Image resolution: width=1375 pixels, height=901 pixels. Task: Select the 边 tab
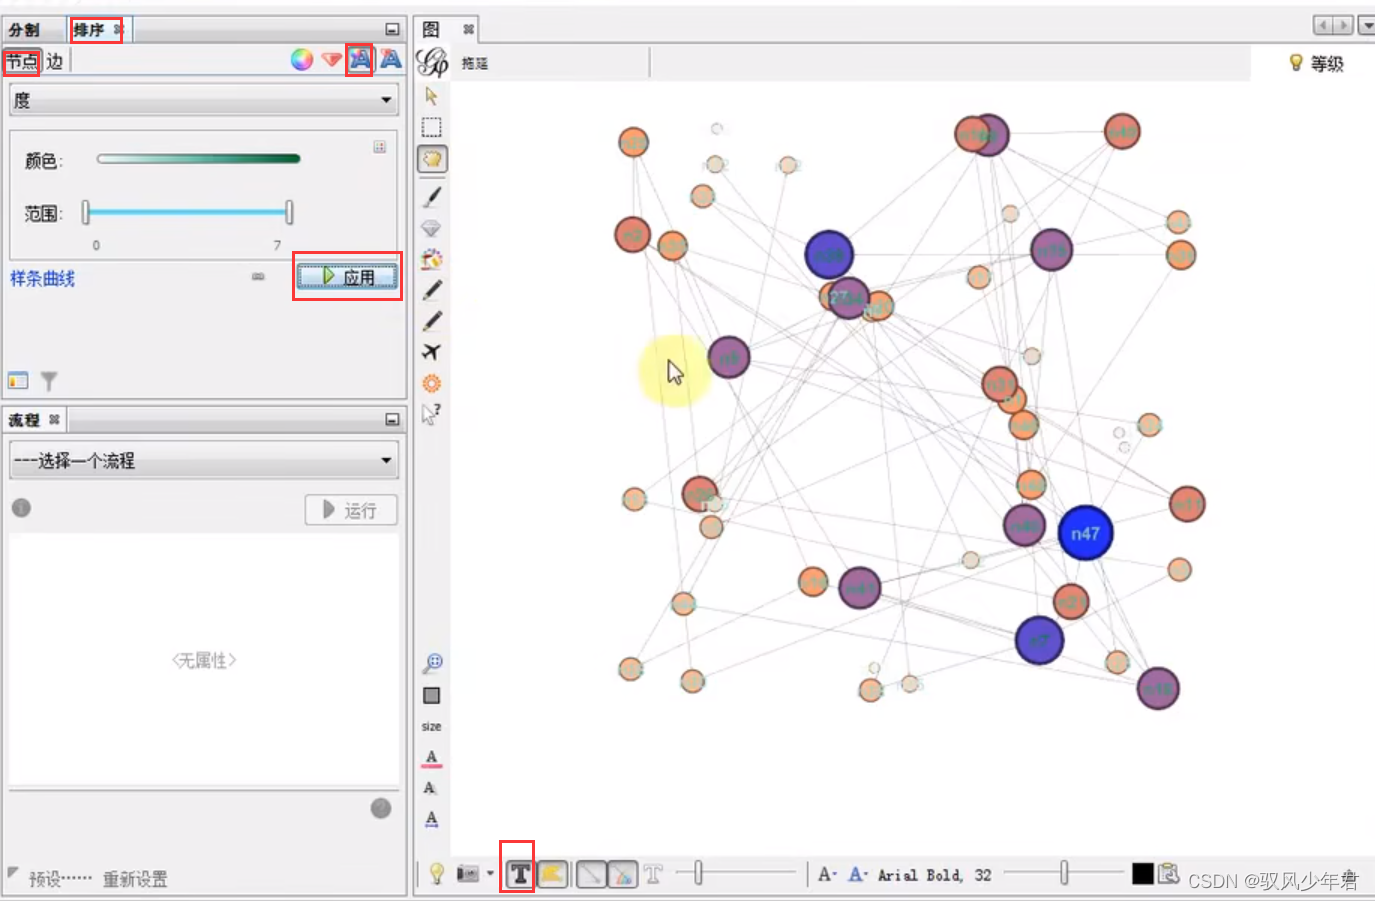[x=55, y=62]
